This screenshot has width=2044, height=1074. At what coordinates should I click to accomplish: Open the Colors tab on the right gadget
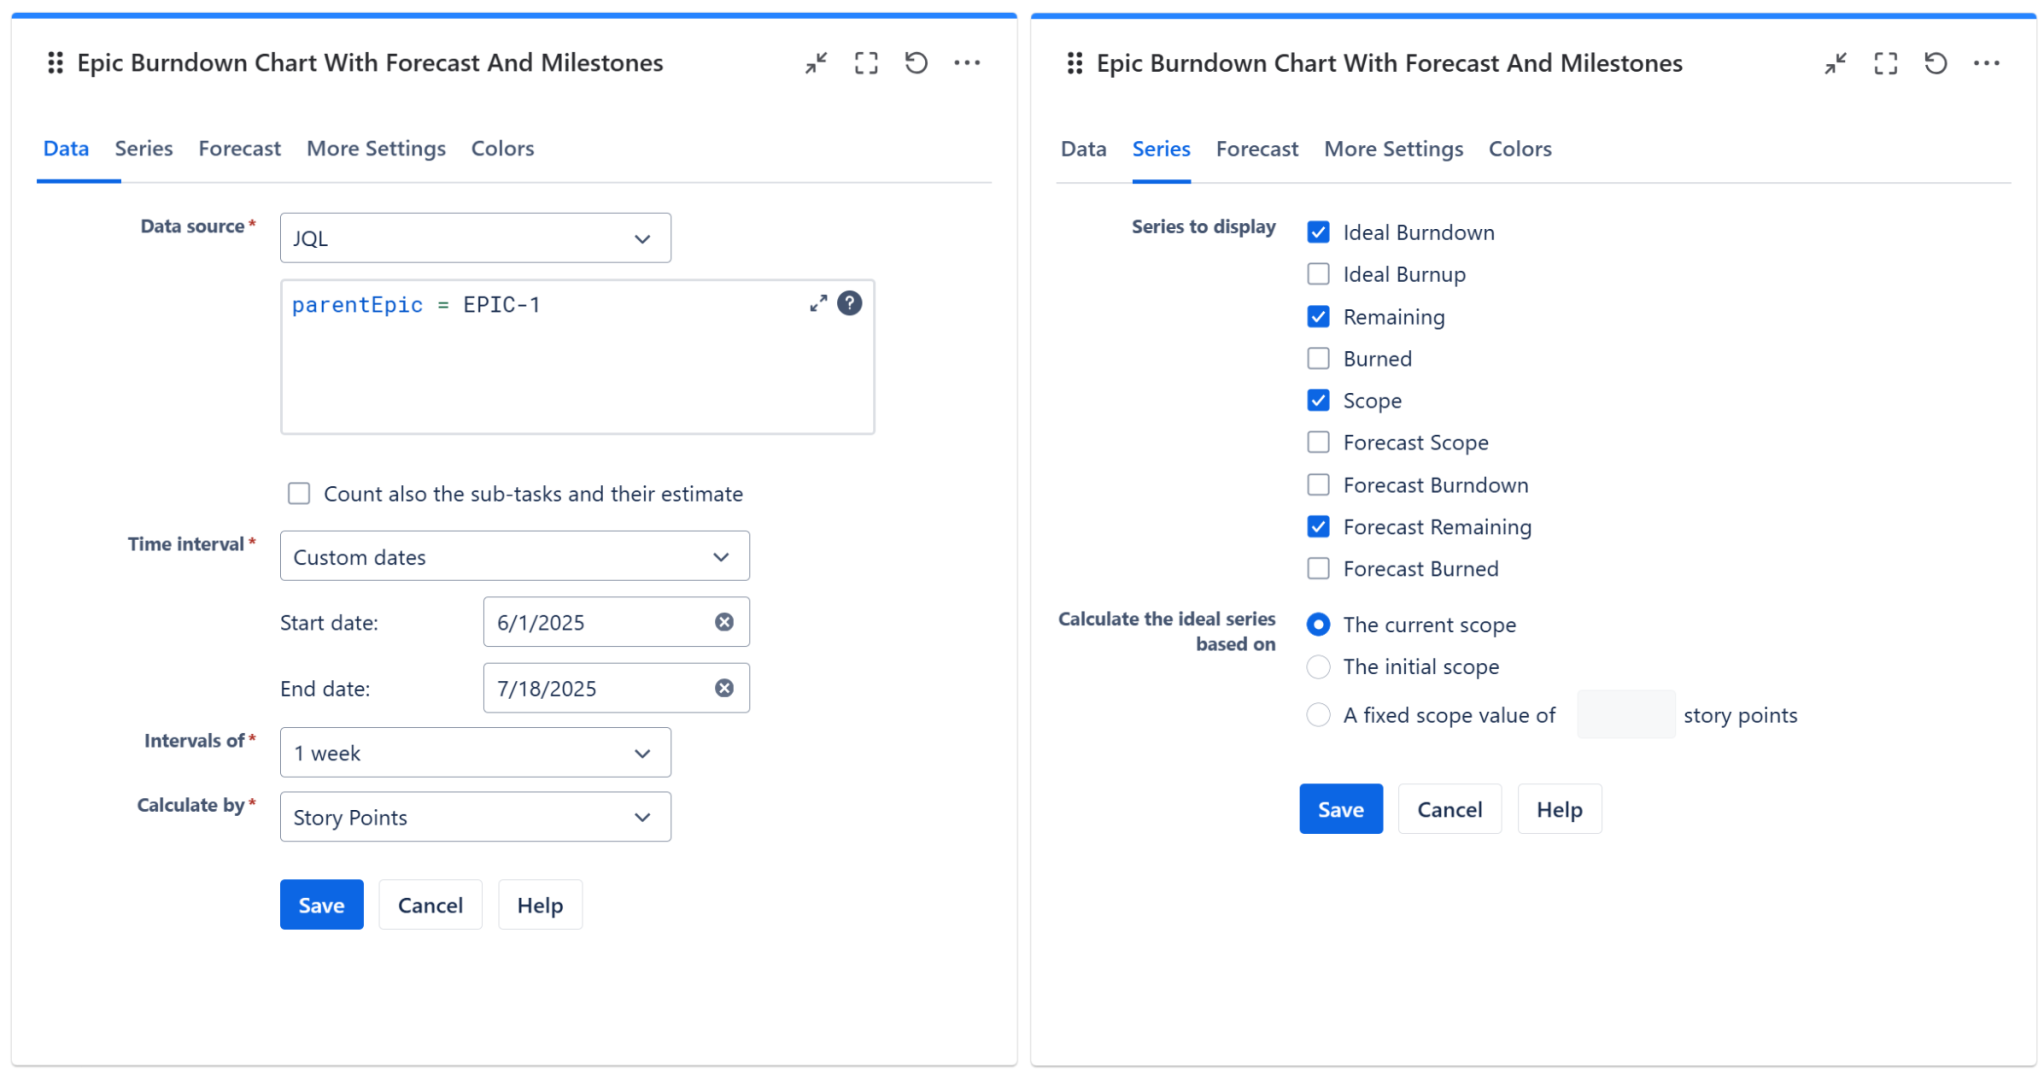[x=1520, y=148]
